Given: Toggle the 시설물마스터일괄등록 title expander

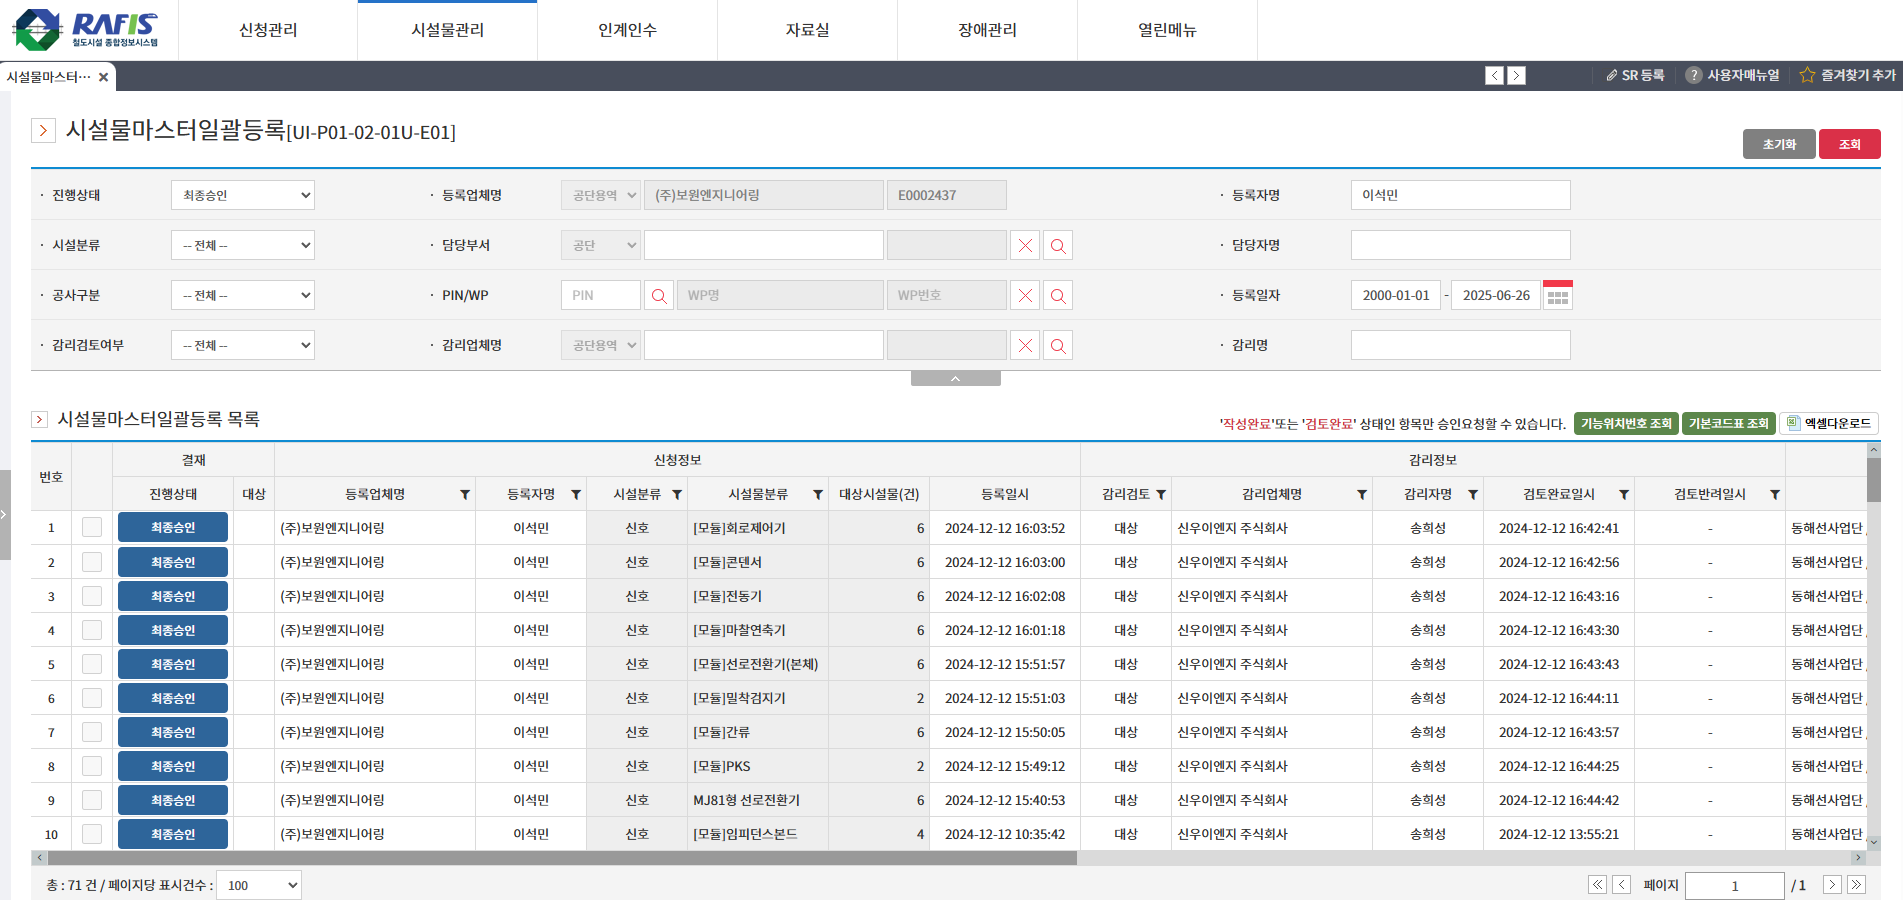Looking at the screenshot, I should 43,130.
